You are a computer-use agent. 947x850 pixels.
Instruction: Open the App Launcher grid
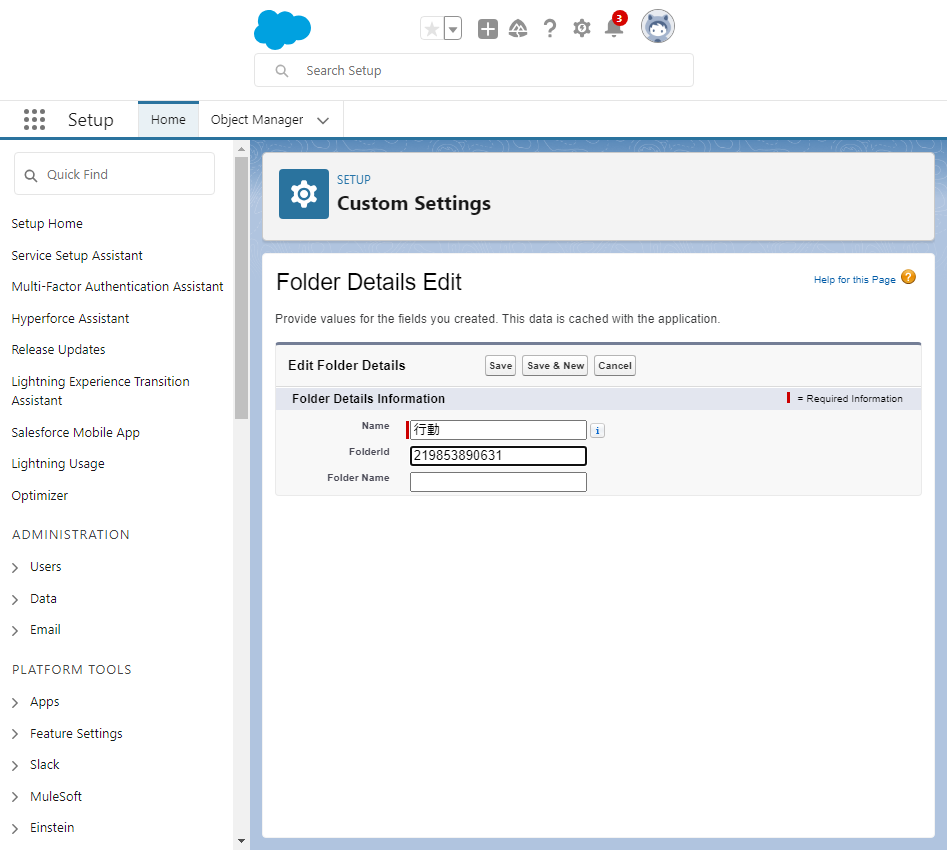(x=34, y=120)
